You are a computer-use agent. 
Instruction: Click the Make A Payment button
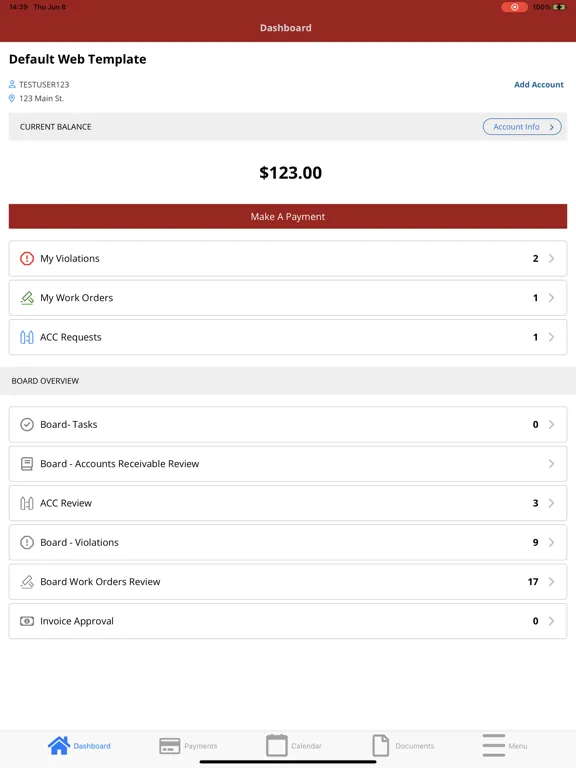[288, 216]
